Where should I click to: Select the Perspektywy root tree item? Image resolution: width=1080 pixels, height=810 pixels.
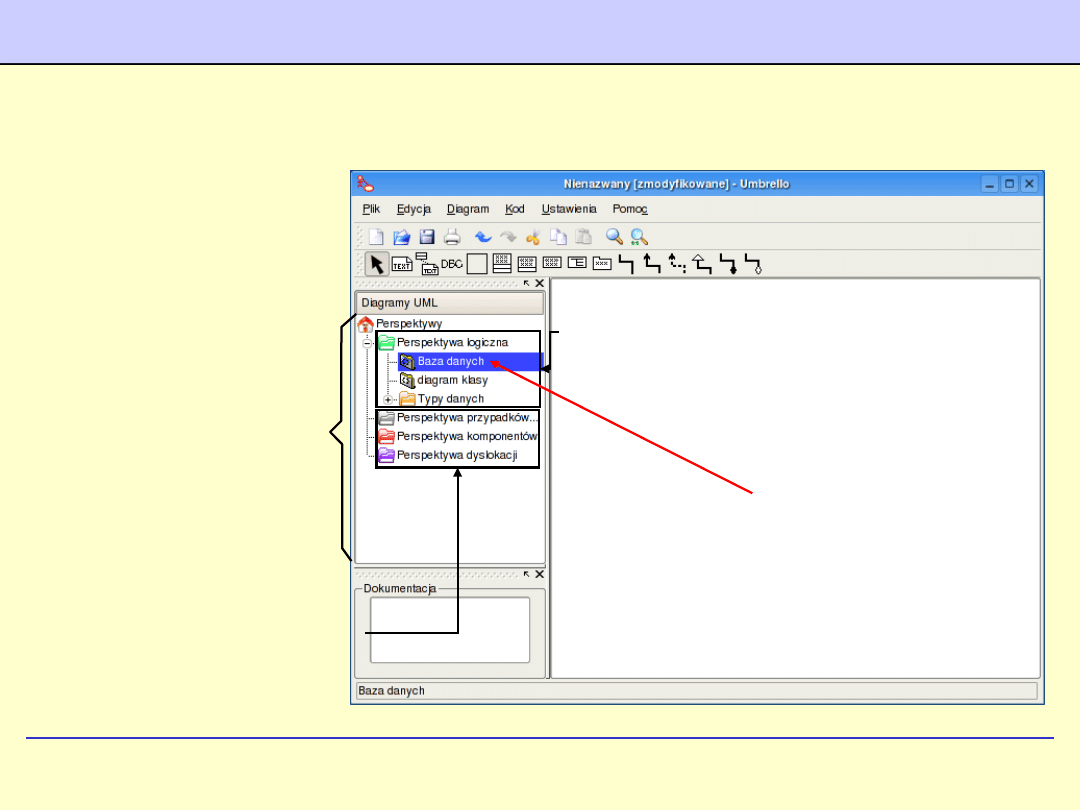(x=408, y=324)
